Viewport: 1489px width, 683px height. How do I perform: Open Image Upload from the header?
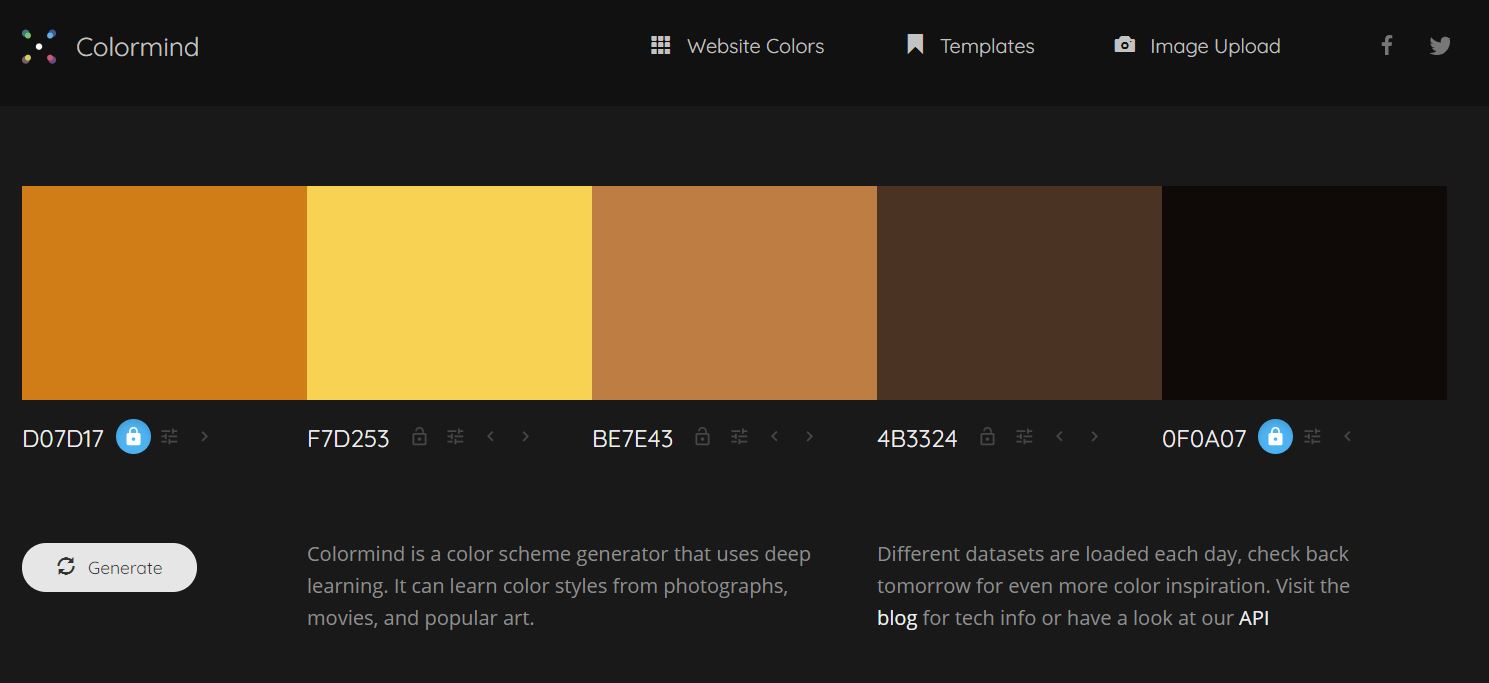click(x=1197, y=46)
